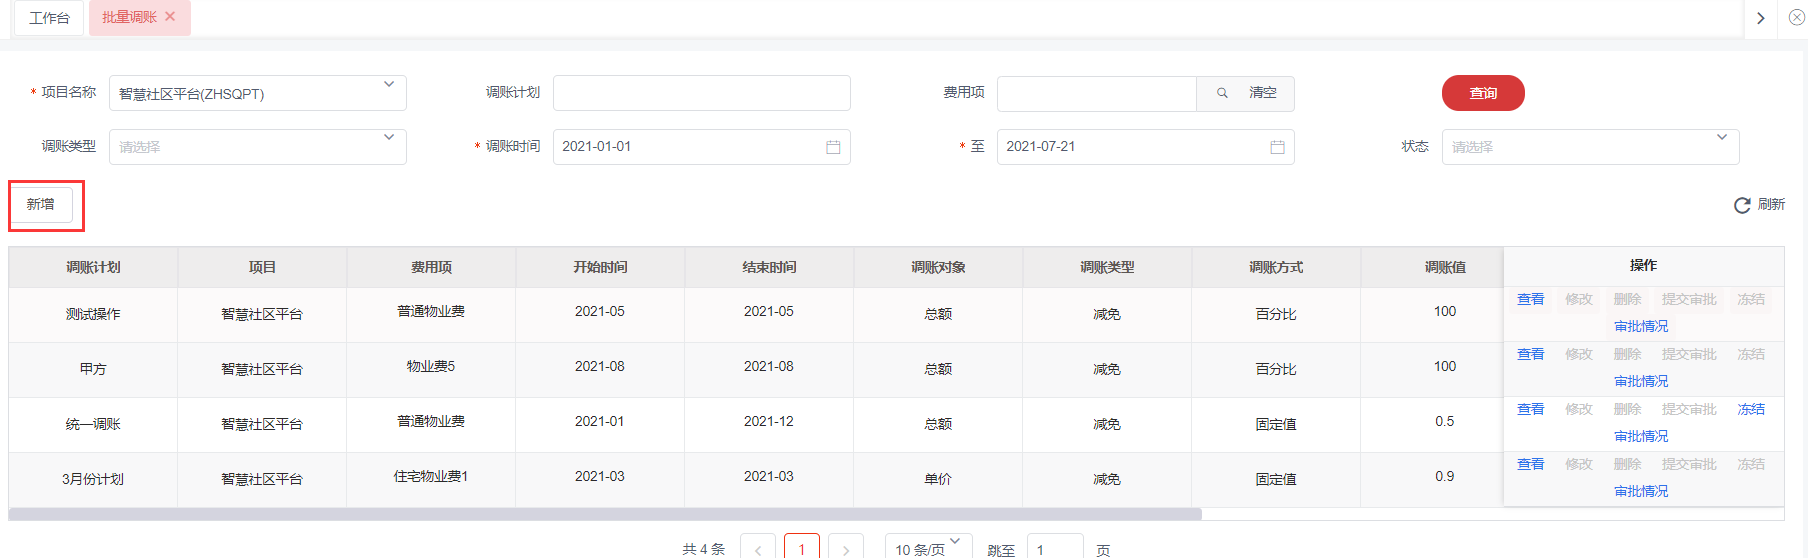Click the right arrow to scroll the tabs

(x=1760, y=18)
